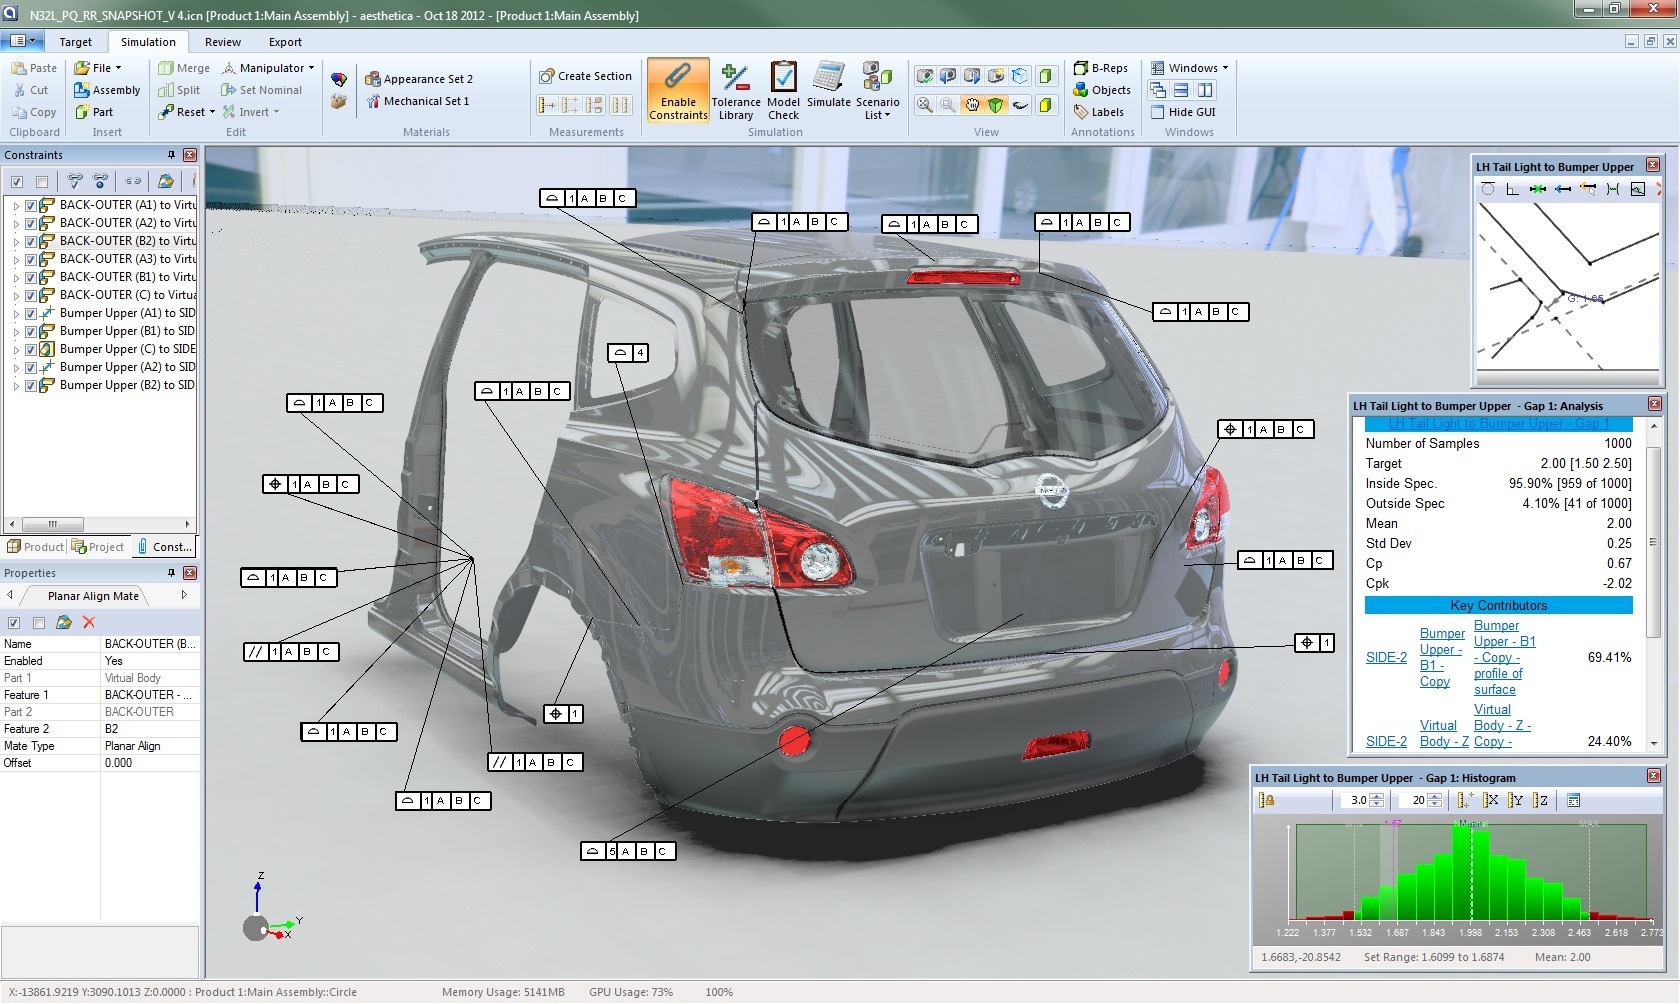Viewport: 1680px width, 1004px height.
Task: Run the Model Check tool
Action: 783,91
